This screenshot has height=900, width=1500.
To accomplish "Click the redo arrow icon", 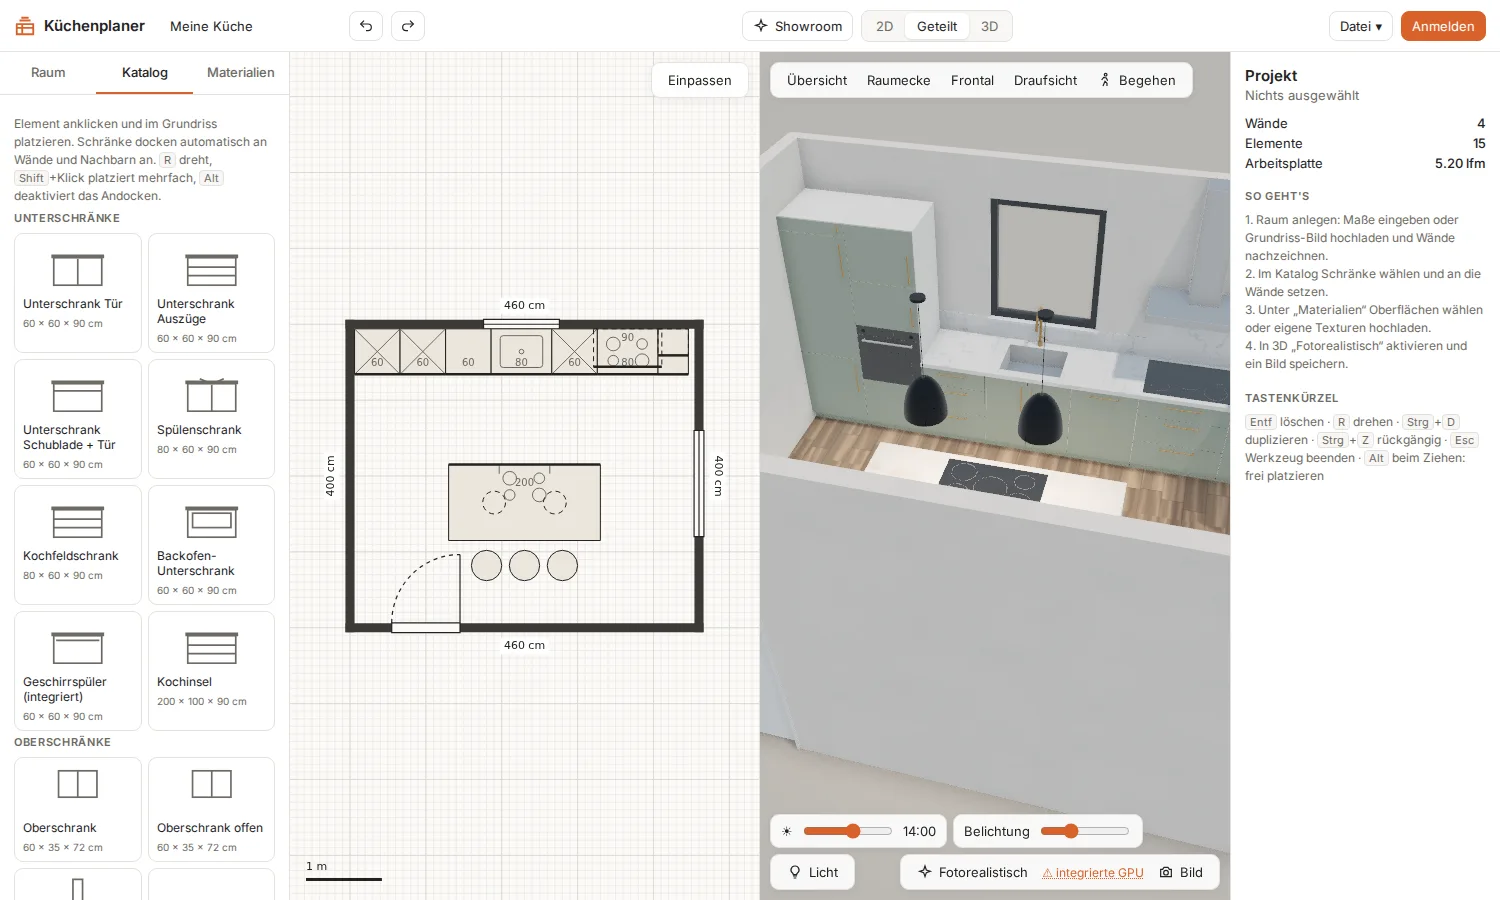I will (408, 26).
